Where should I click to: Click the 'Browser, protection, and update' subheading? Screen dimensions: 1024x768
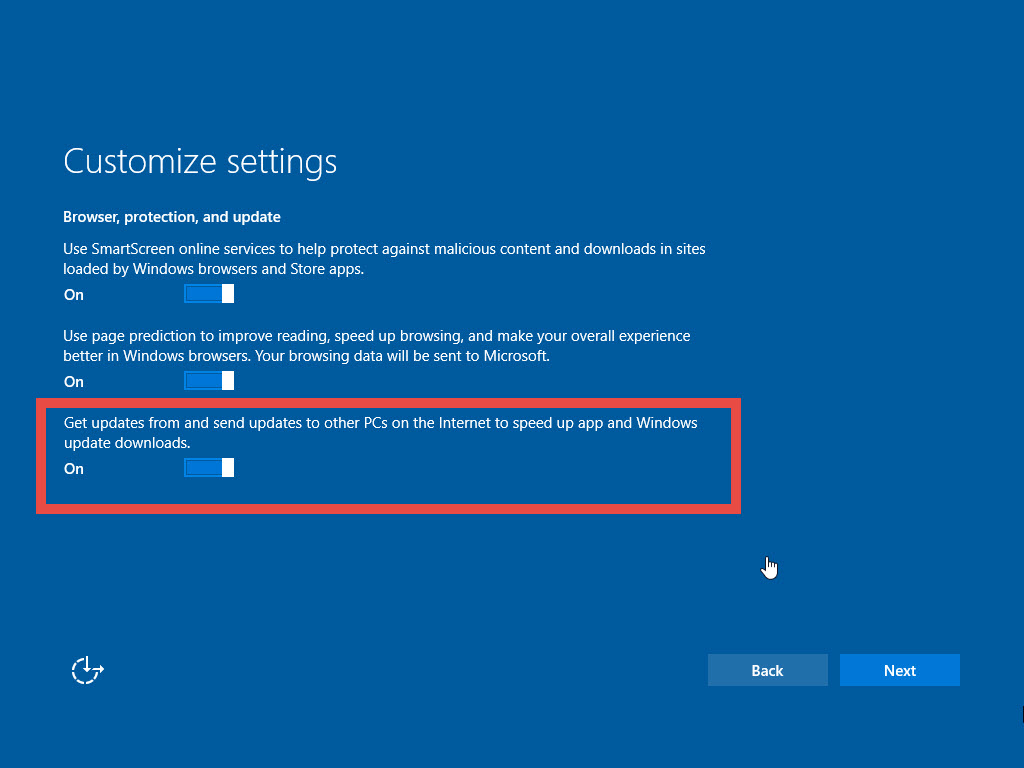[x=172, y=217]
